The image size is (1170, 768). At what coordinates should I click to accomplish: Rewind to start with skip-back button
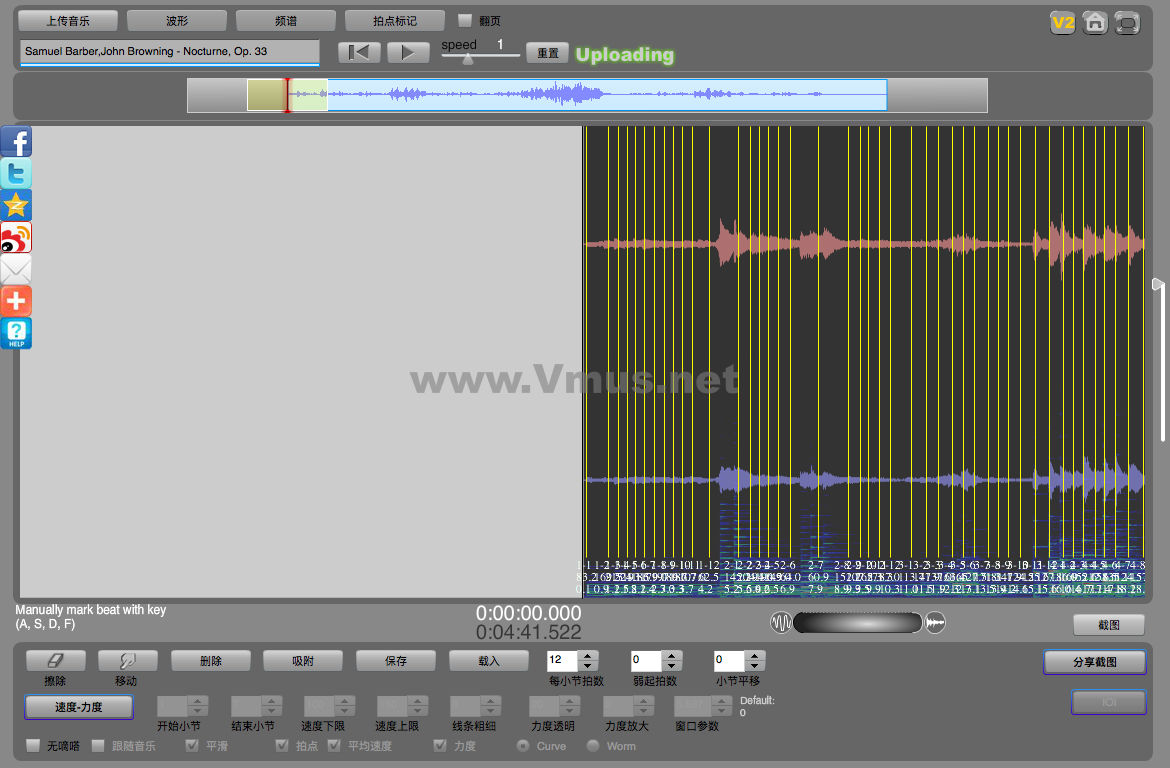tap(359, 53)
